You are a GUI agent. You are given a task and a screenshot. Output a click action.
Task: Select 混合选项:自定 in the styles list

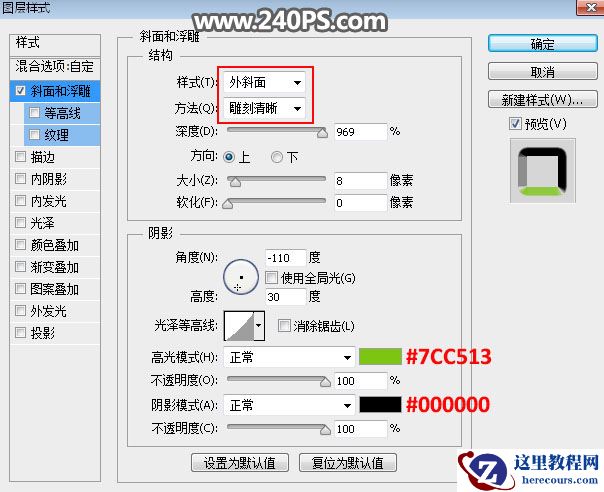(x=55, y=66)
